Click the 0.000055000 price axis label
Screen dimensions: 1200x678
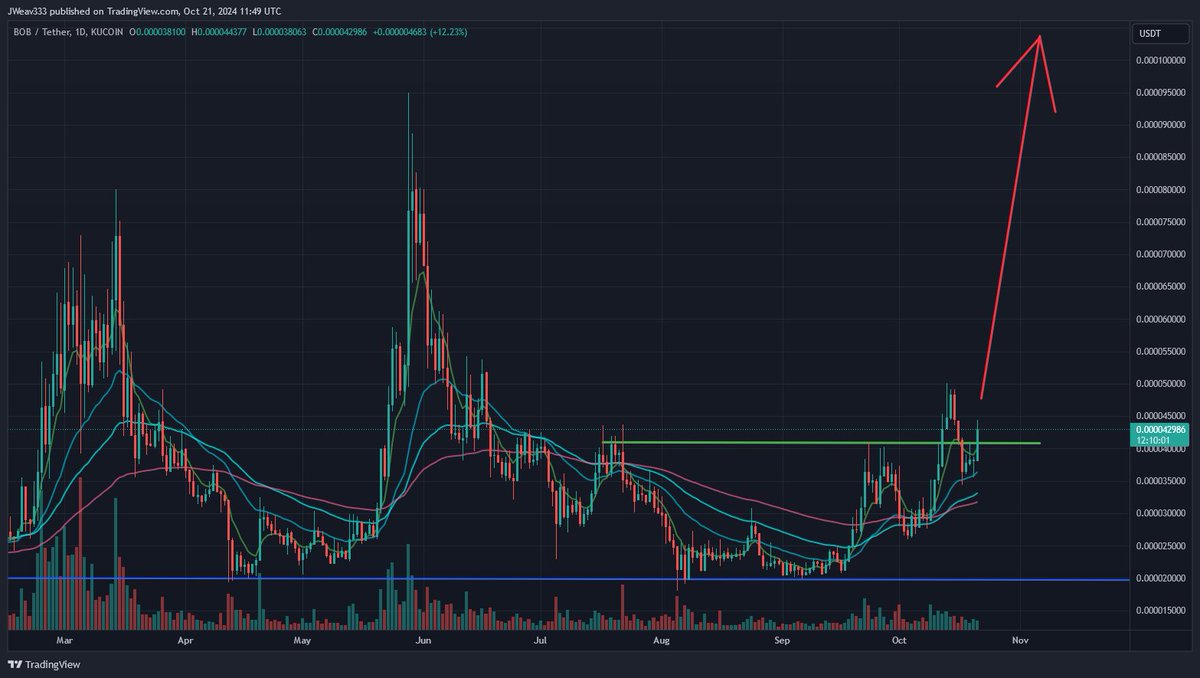[x=1161, y=352]
